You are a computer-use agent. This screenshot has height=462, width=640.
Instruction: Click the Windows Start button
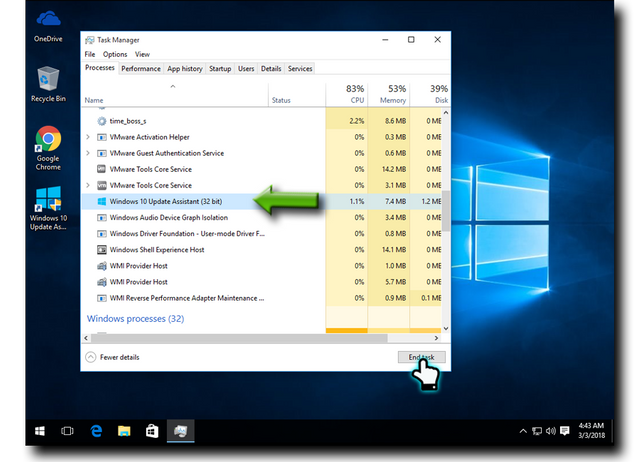point(40,431)
